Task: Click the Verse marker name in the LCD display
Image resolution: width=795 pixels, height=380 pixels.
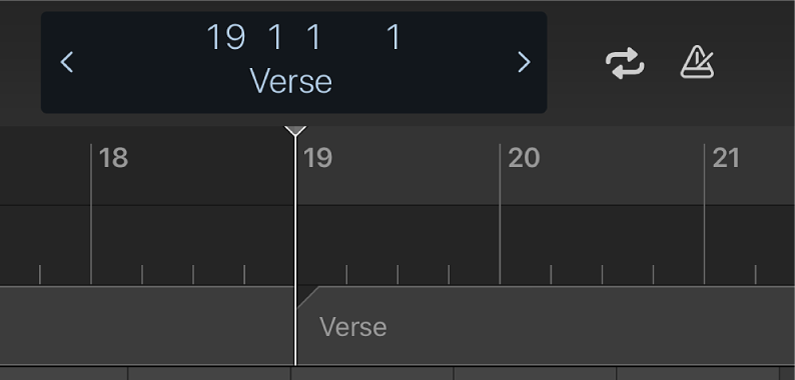Action: (291, 81)
